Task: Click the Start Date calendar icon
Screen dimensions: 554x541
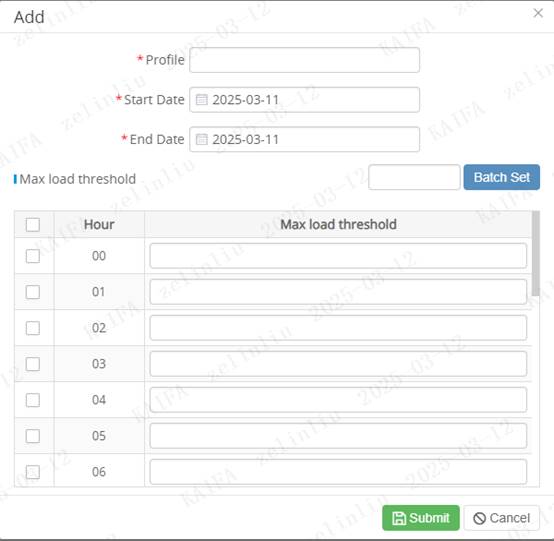Action: 201,100
